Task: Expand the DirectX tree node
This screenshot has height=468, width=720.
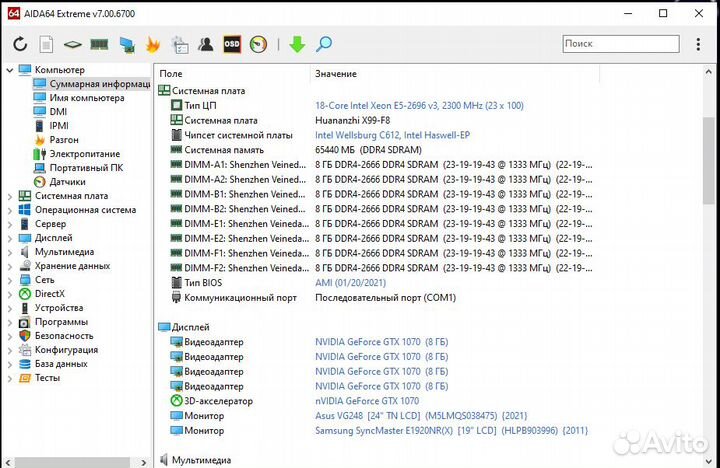Action: click(10, 294)
